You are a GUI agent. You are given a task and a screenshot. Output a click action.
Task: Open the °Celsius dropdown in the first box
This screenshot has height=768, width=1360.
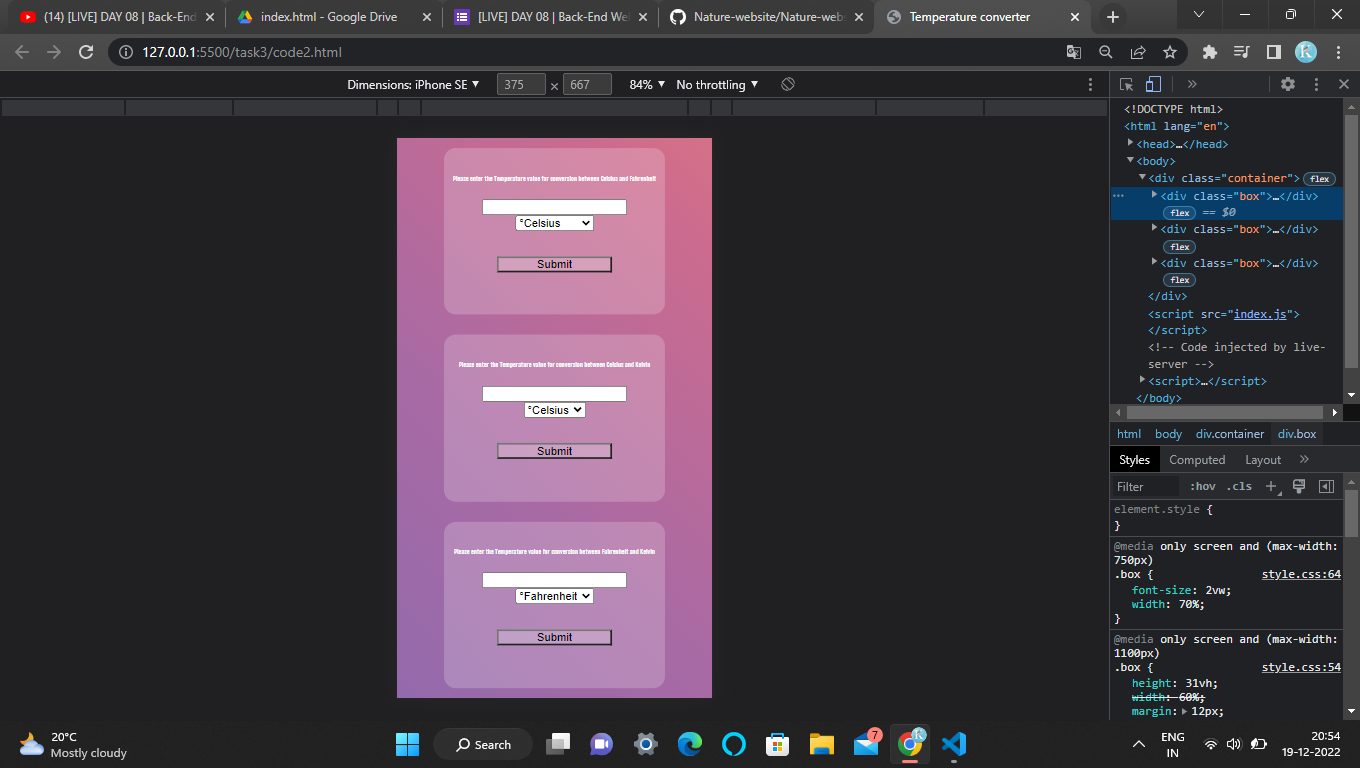[x=554, y=223]
